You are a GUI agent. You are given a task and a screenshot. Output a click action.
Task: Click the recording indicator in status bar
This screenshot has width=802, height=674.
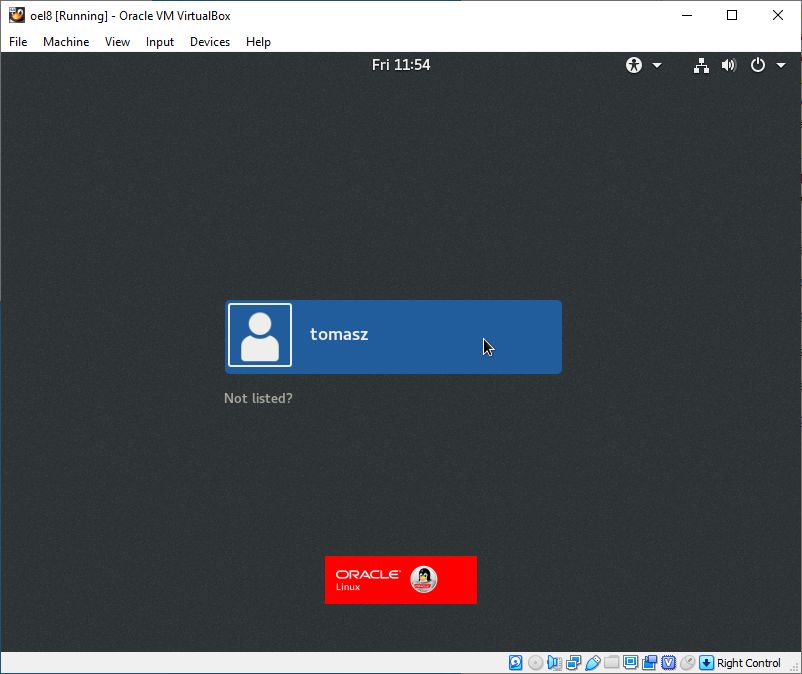pyautogui.click(x=650, y=663)
